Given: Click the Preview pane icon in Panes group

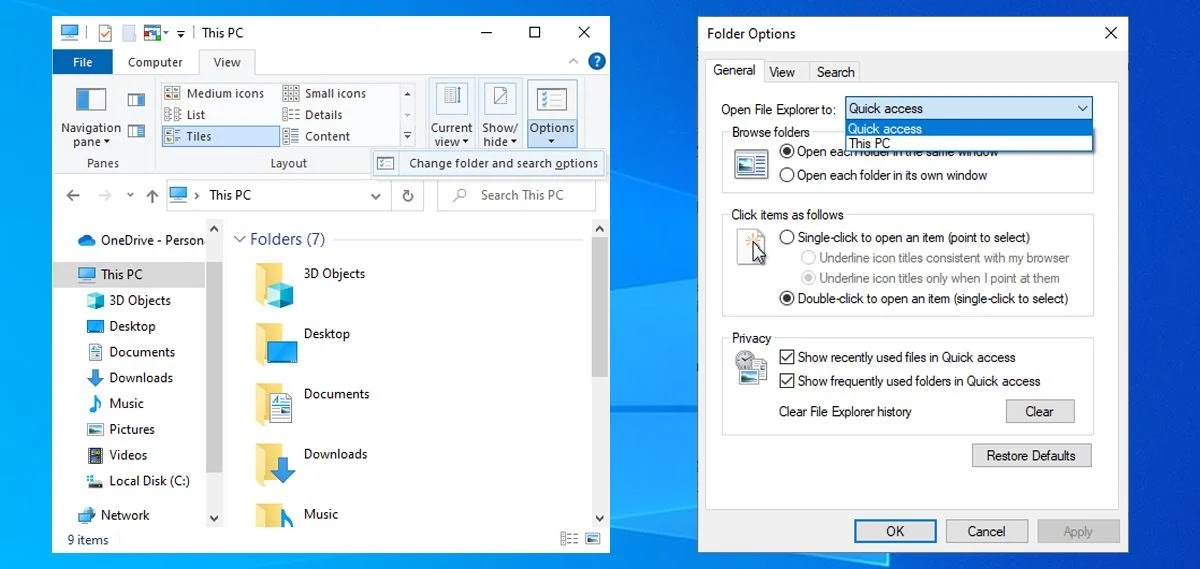Looking at the screenshot, I should pyautogui.click(x=136, y=100).
